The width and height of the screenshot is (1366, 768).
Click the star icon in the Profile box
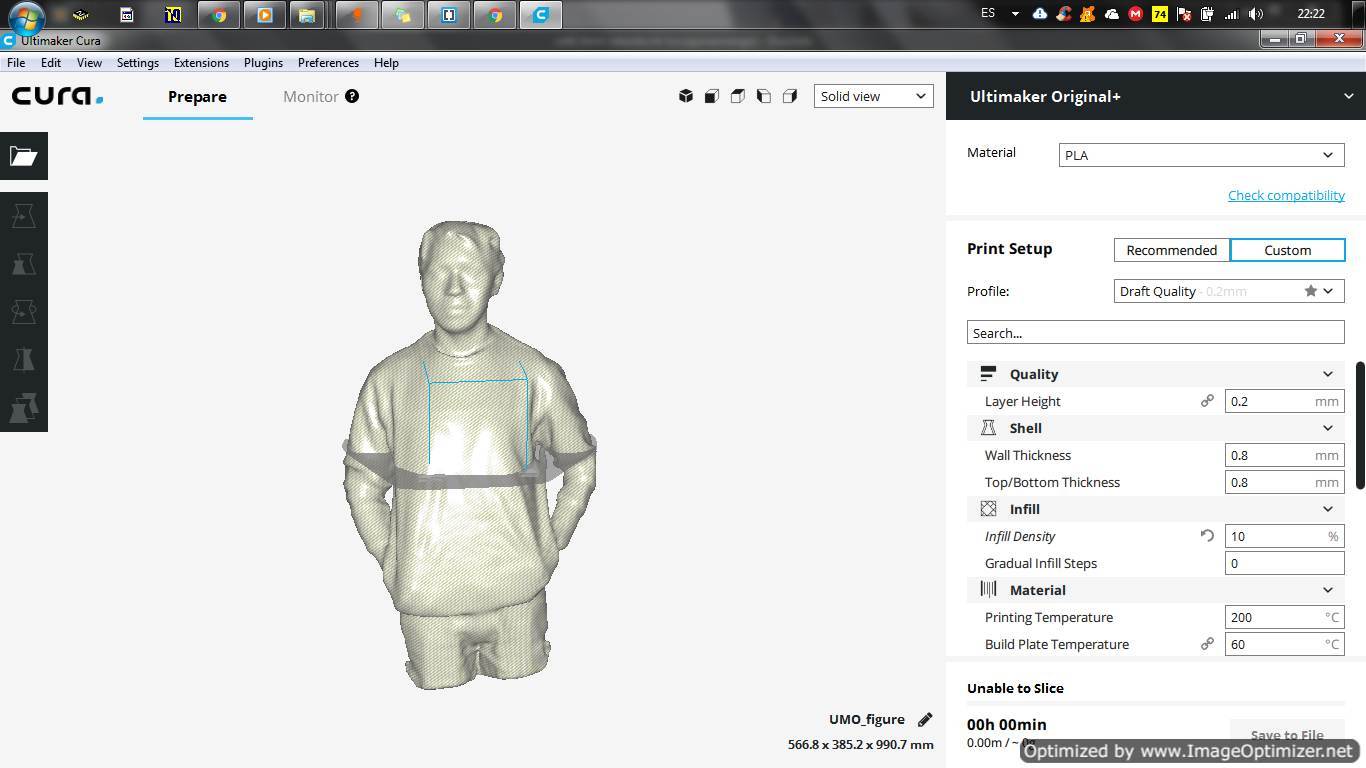pos(1310,291)
